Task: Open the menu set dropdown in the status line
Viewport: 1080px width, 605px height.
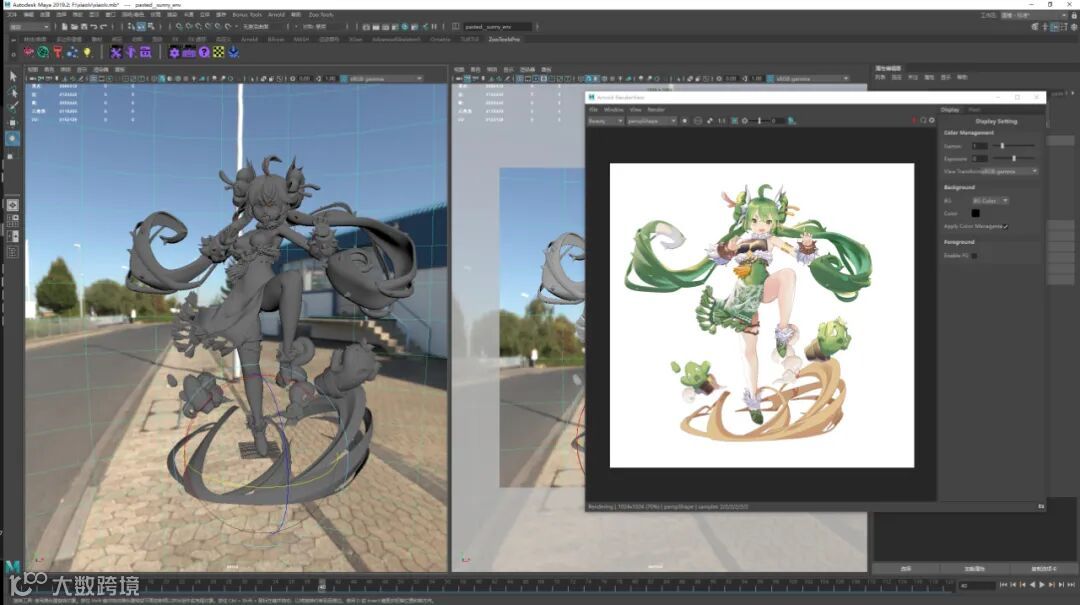Action: [29, 27]
